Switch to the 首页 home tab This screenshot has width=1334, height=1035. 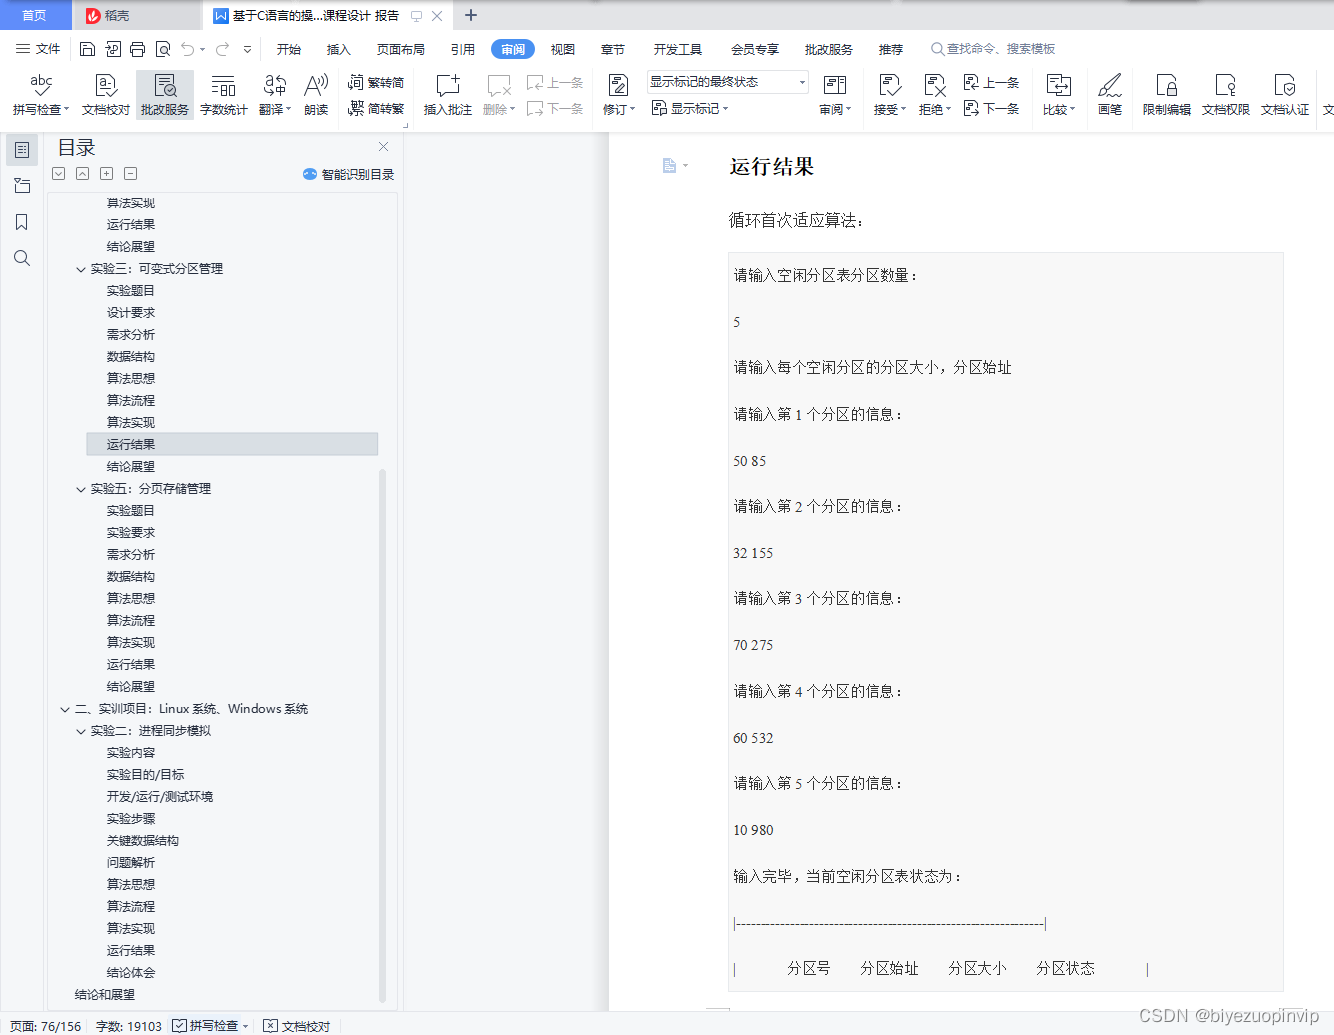35,15
